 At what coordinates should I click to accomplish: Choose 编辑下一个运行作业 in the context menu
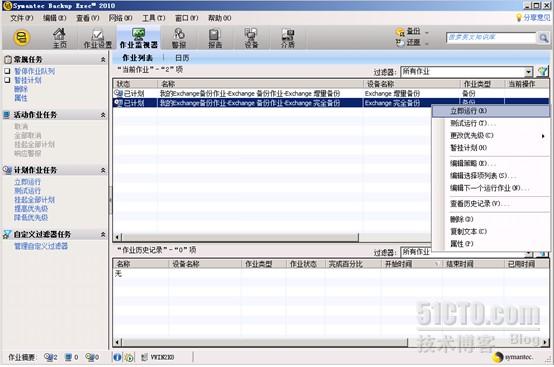[x=490, y=188]
